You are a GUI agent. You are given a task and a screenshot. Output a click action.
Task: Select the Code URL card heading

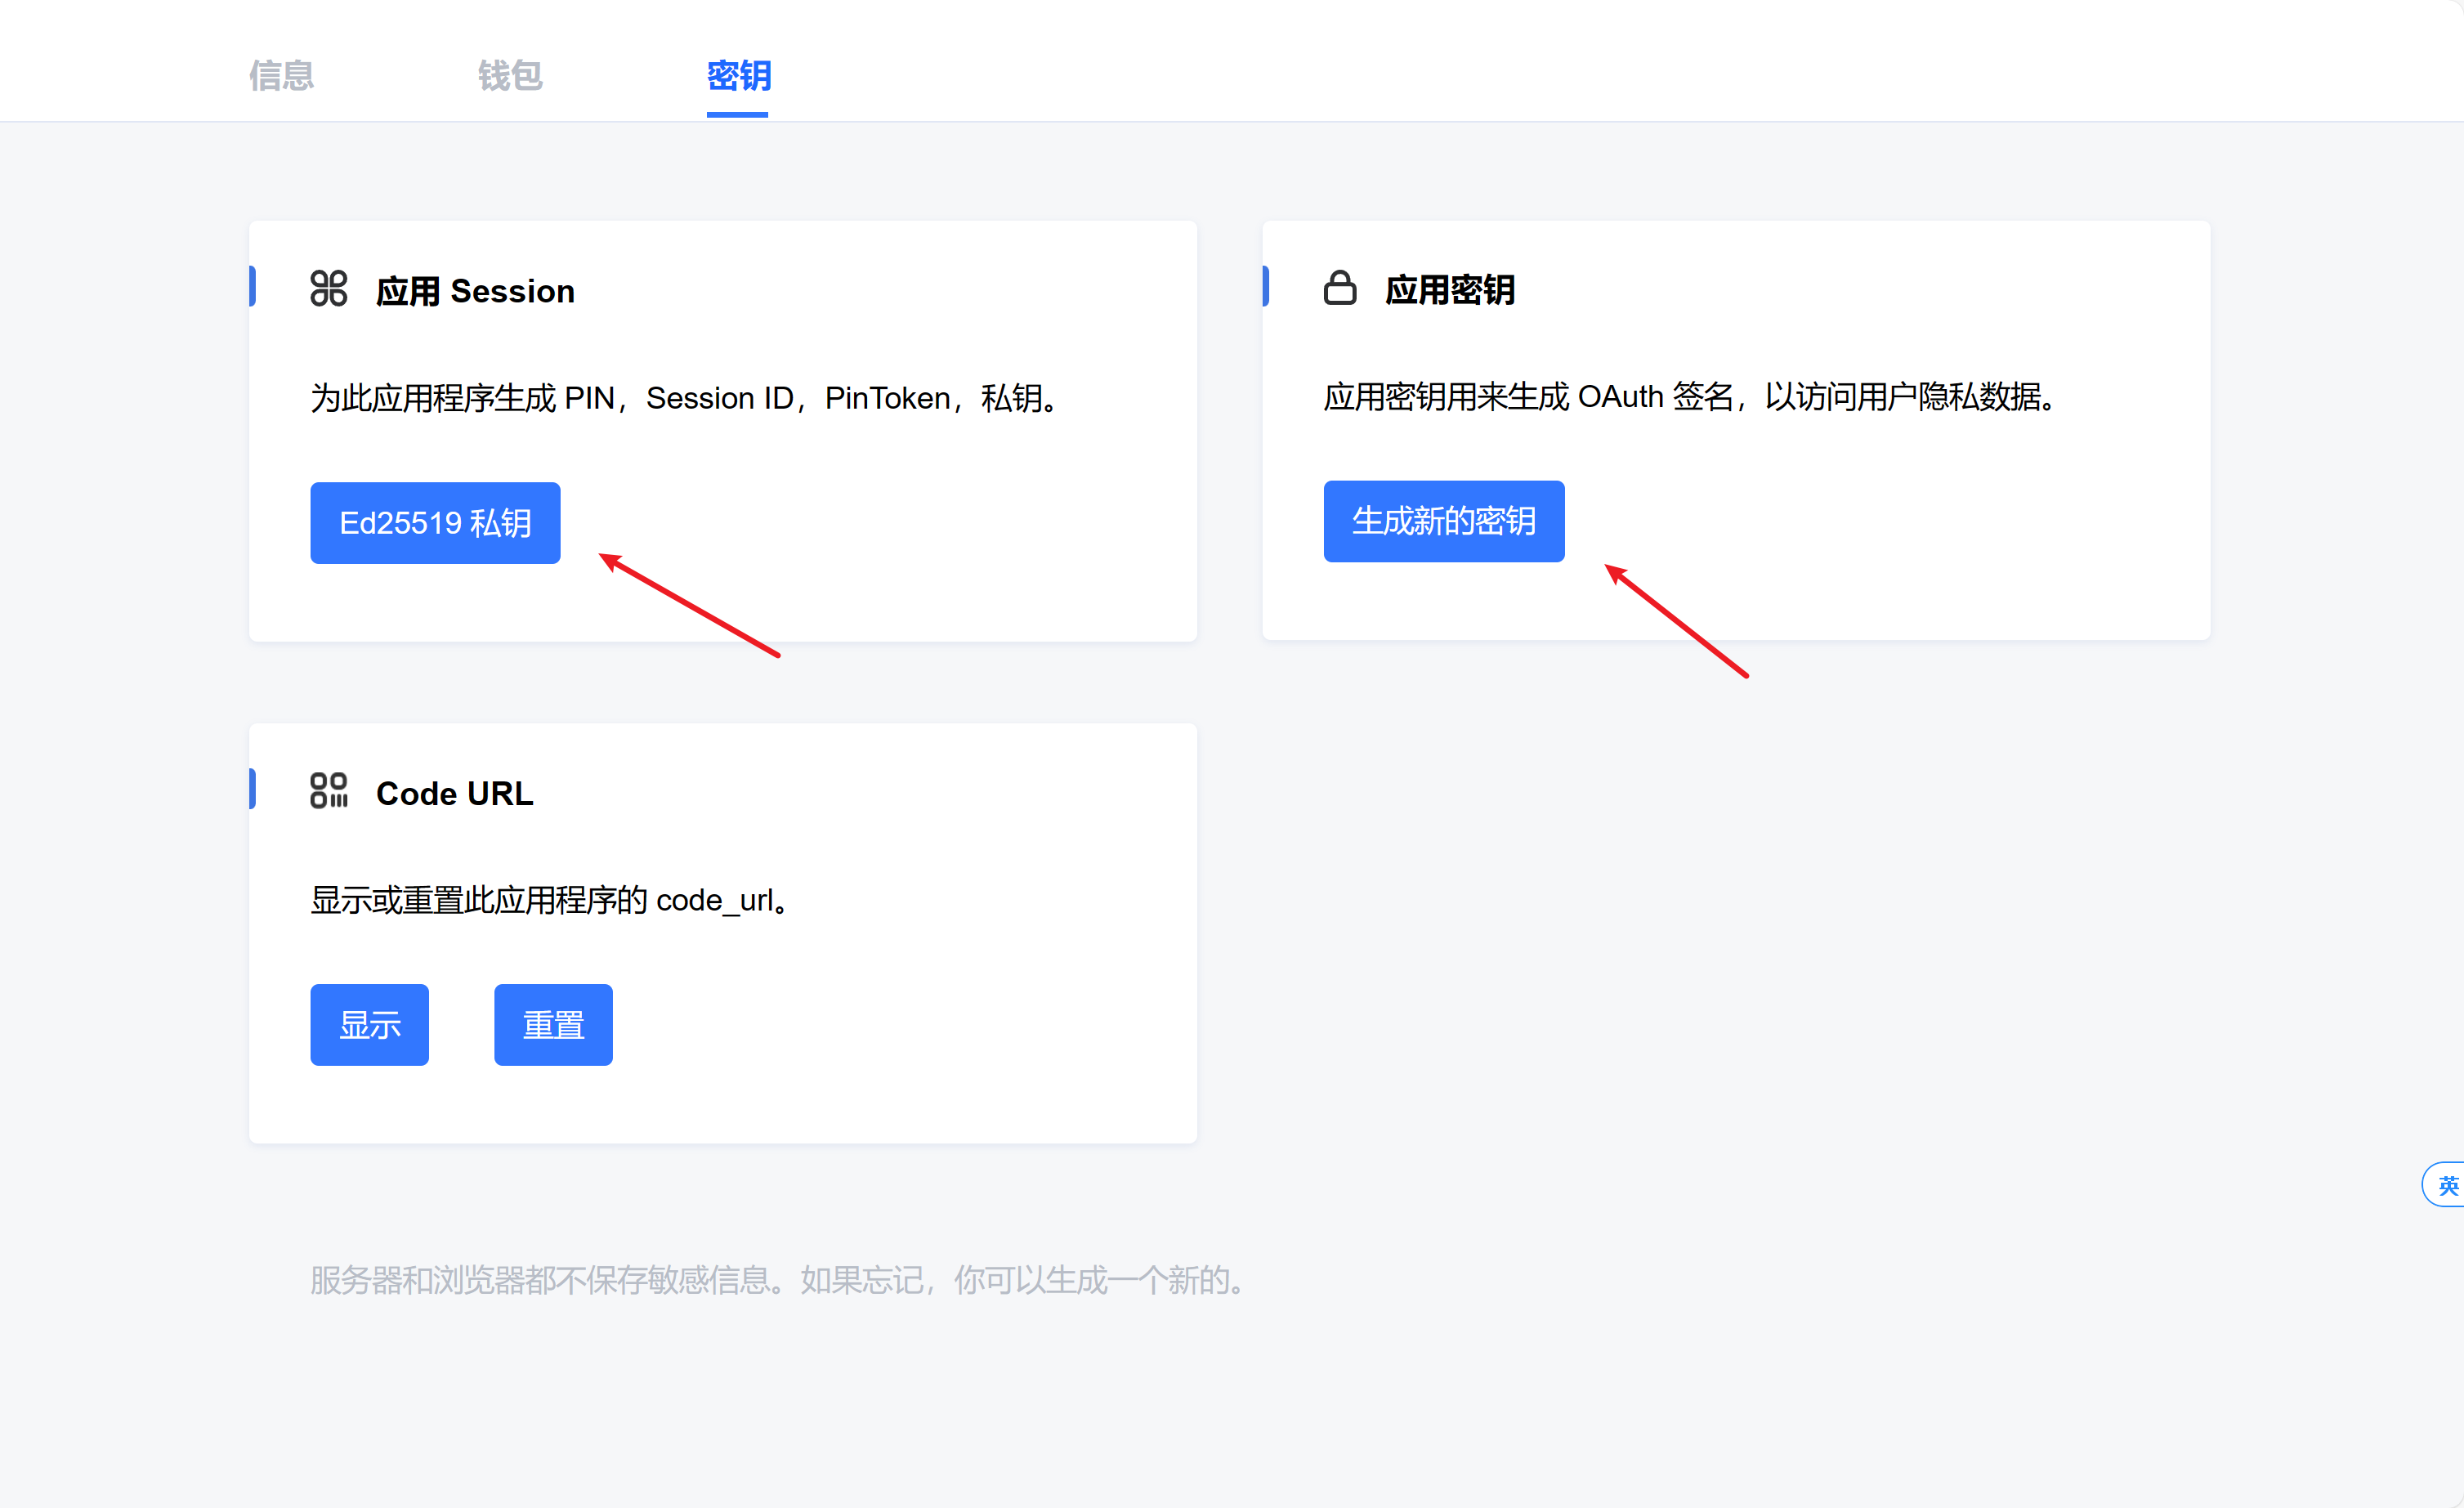454,793
